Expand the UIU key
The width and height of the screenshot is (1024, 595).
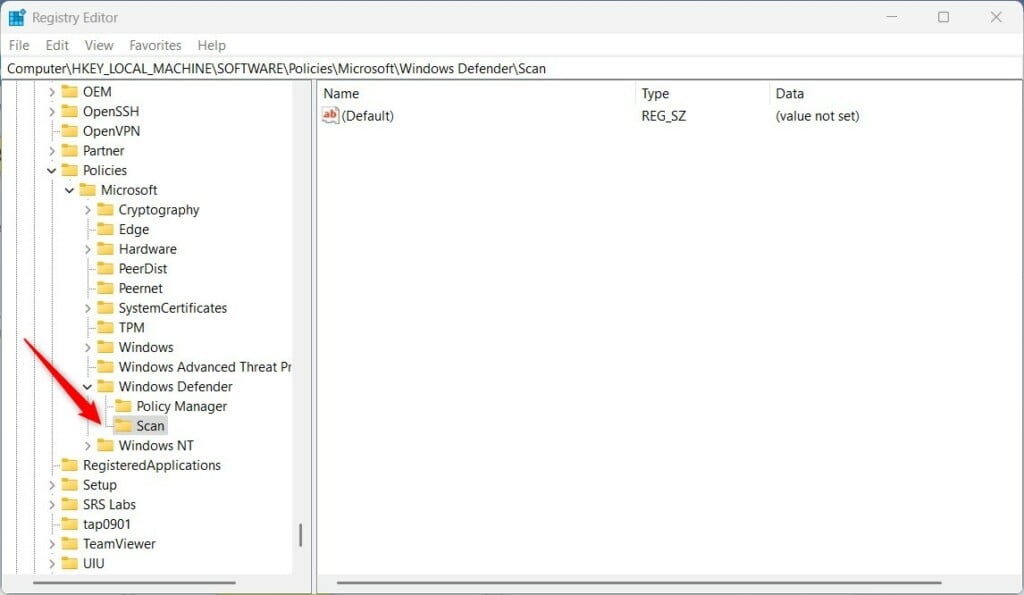[x=52, y=563]
